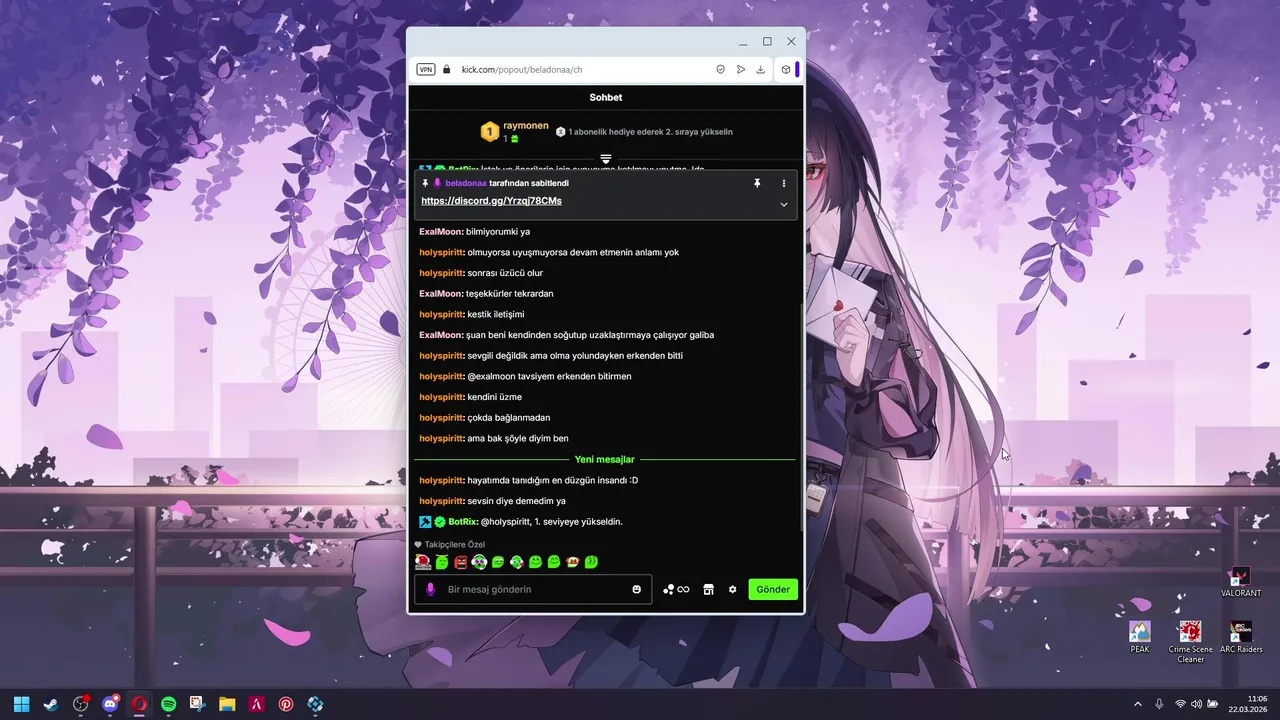Expand the pinned message chevron
Viewport: 1280px width, 720px height.
click(784, 204)
